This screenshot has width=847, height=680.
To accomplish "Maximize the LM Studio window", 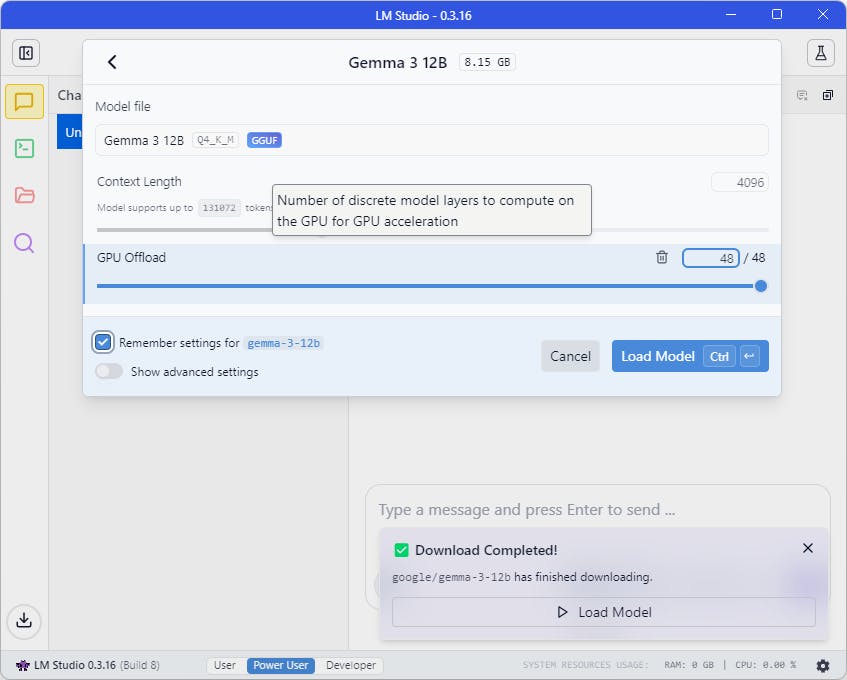I will click(777, 15).
